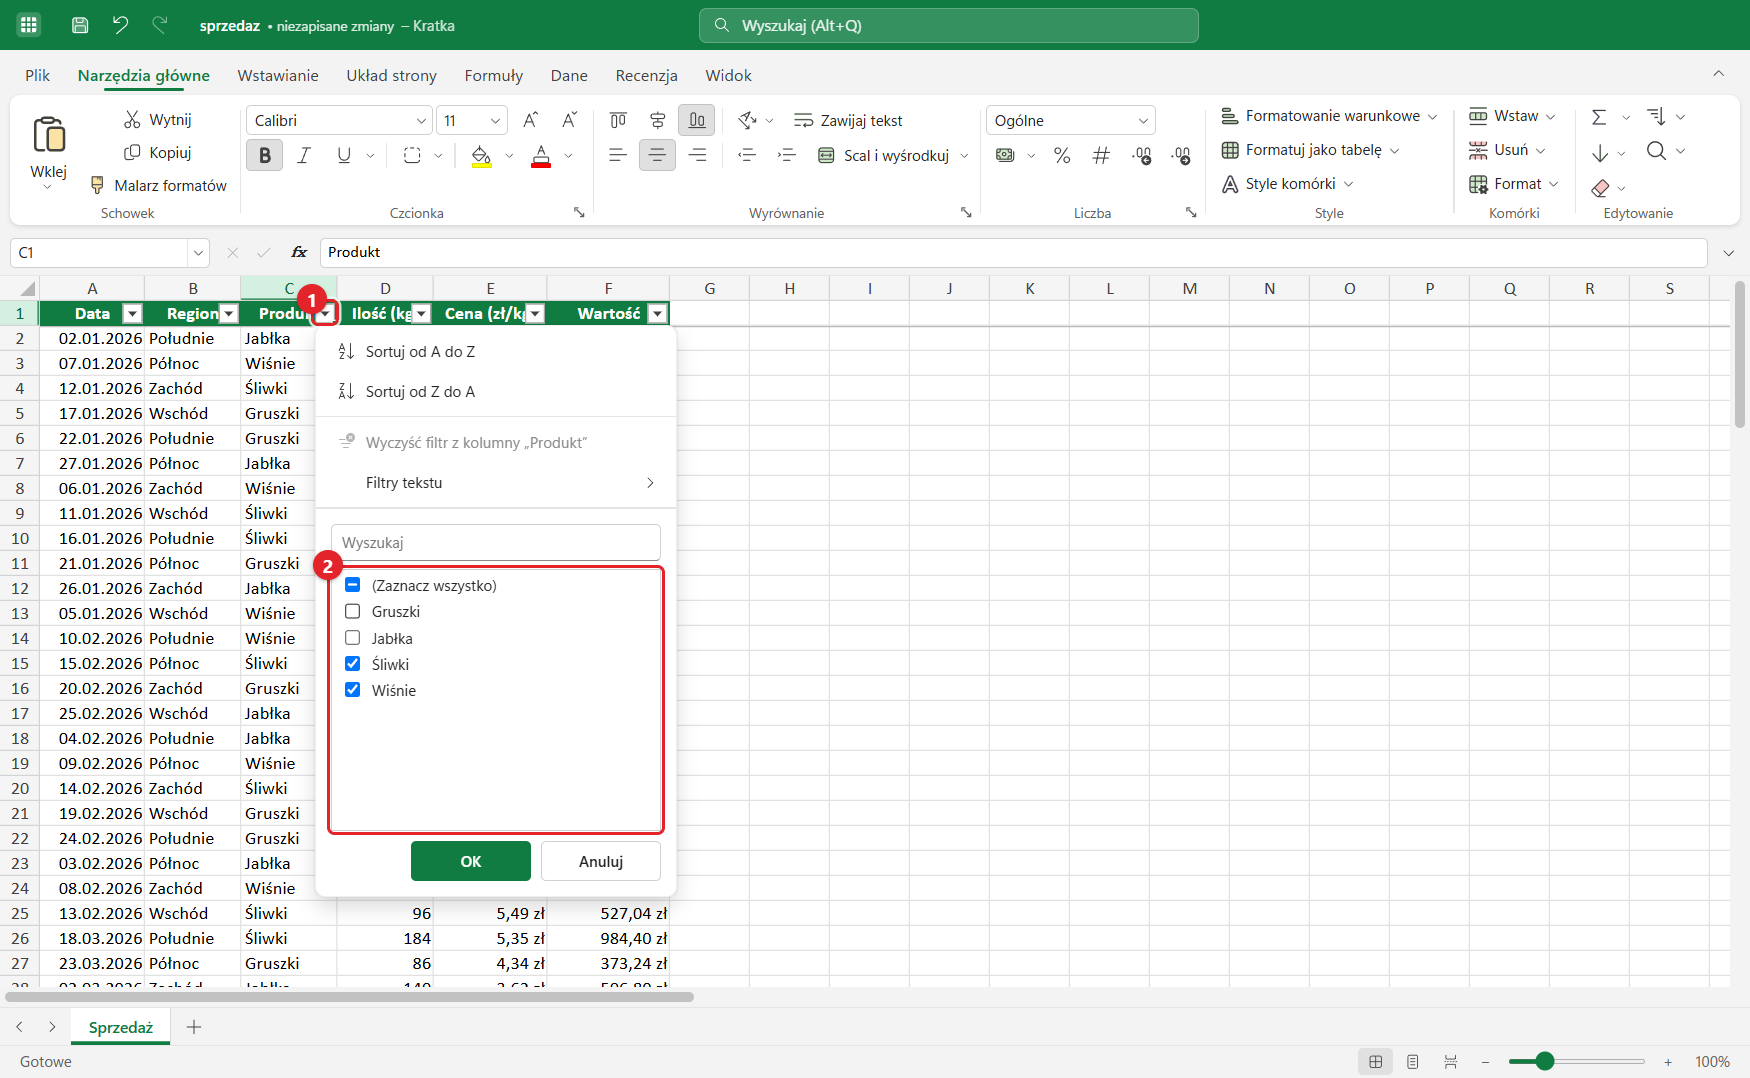Apply underline formatting
This screenshot has height=1078, width=1750.
(344, 155)
